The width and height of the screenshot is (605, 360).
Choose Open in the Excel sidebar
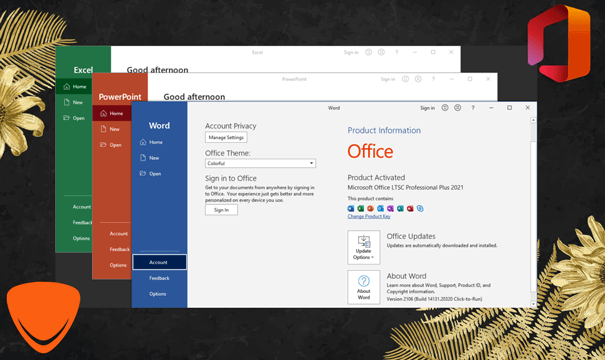74,118
